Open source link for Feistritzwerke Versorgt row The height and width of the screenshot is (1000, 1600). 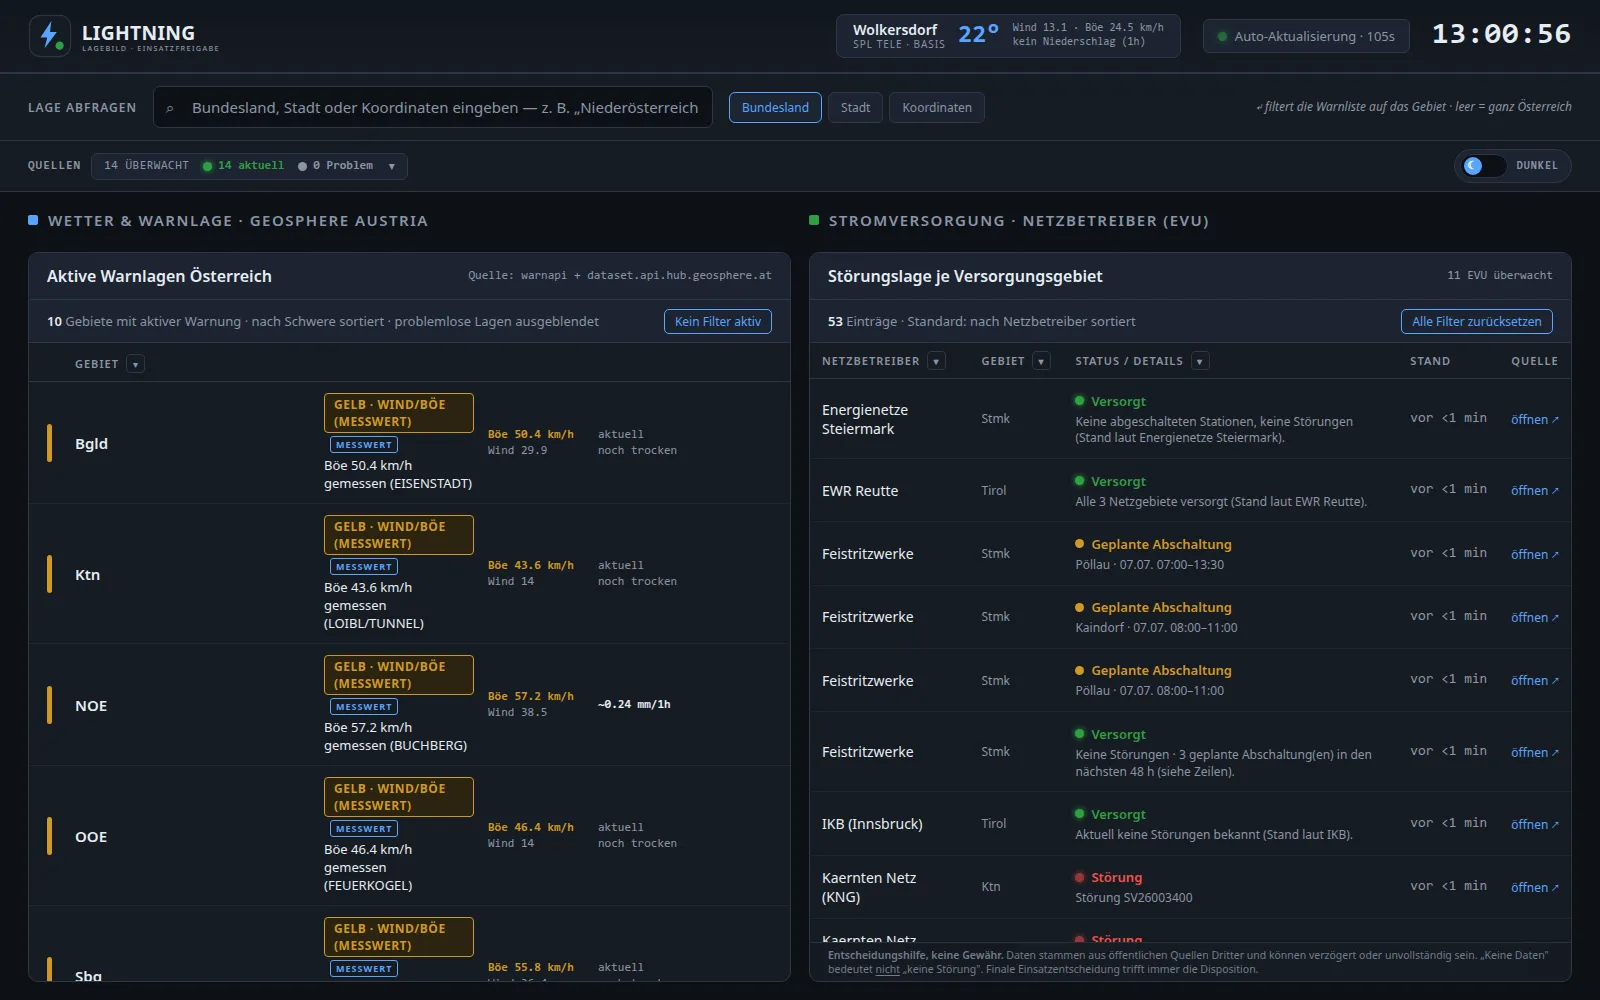[x=1534, y=752]
